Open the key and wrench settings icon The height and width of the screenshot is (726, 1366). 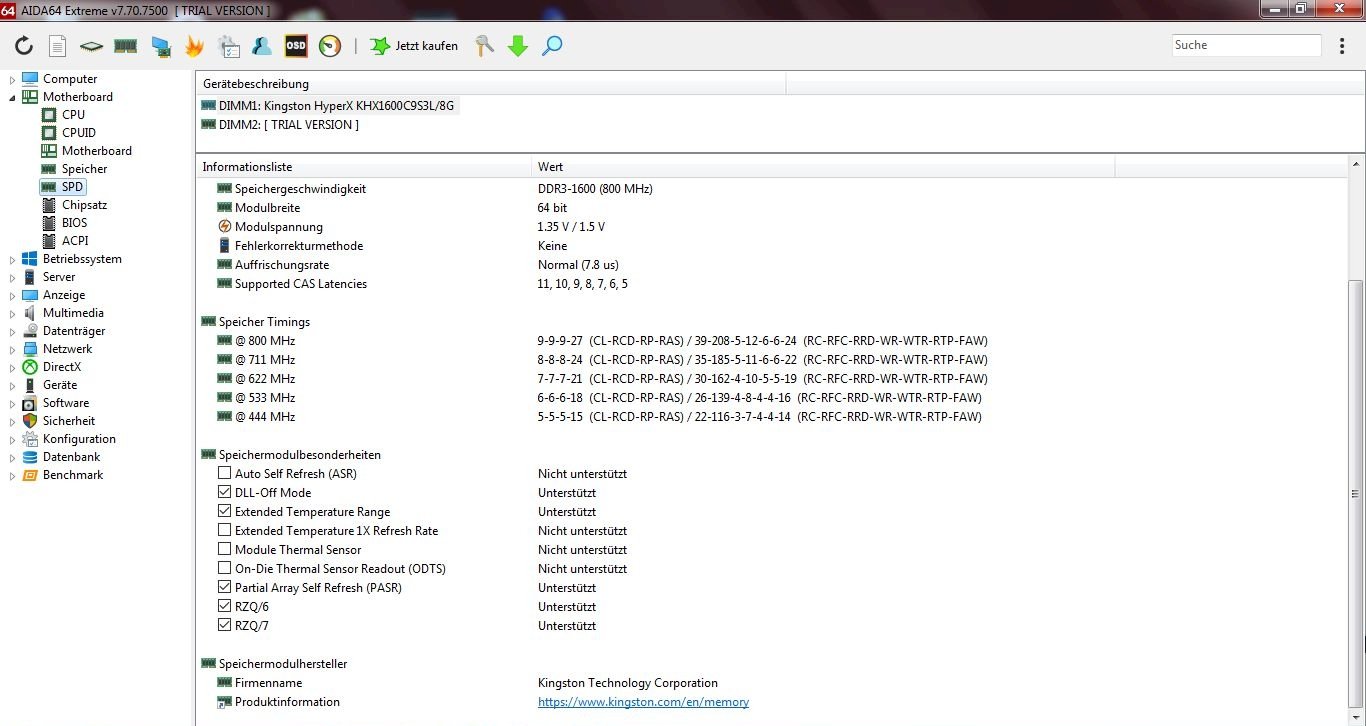pos(485,46)
